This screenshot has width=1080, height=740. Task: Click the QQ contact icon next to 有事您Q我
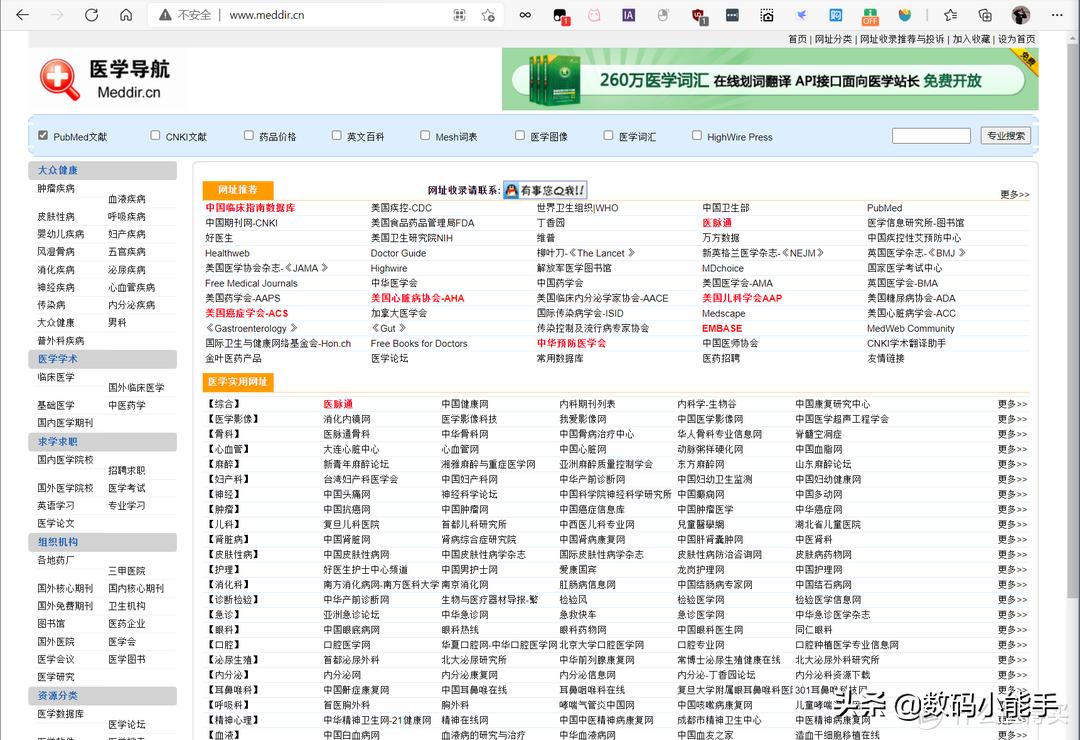coord(513,189)
